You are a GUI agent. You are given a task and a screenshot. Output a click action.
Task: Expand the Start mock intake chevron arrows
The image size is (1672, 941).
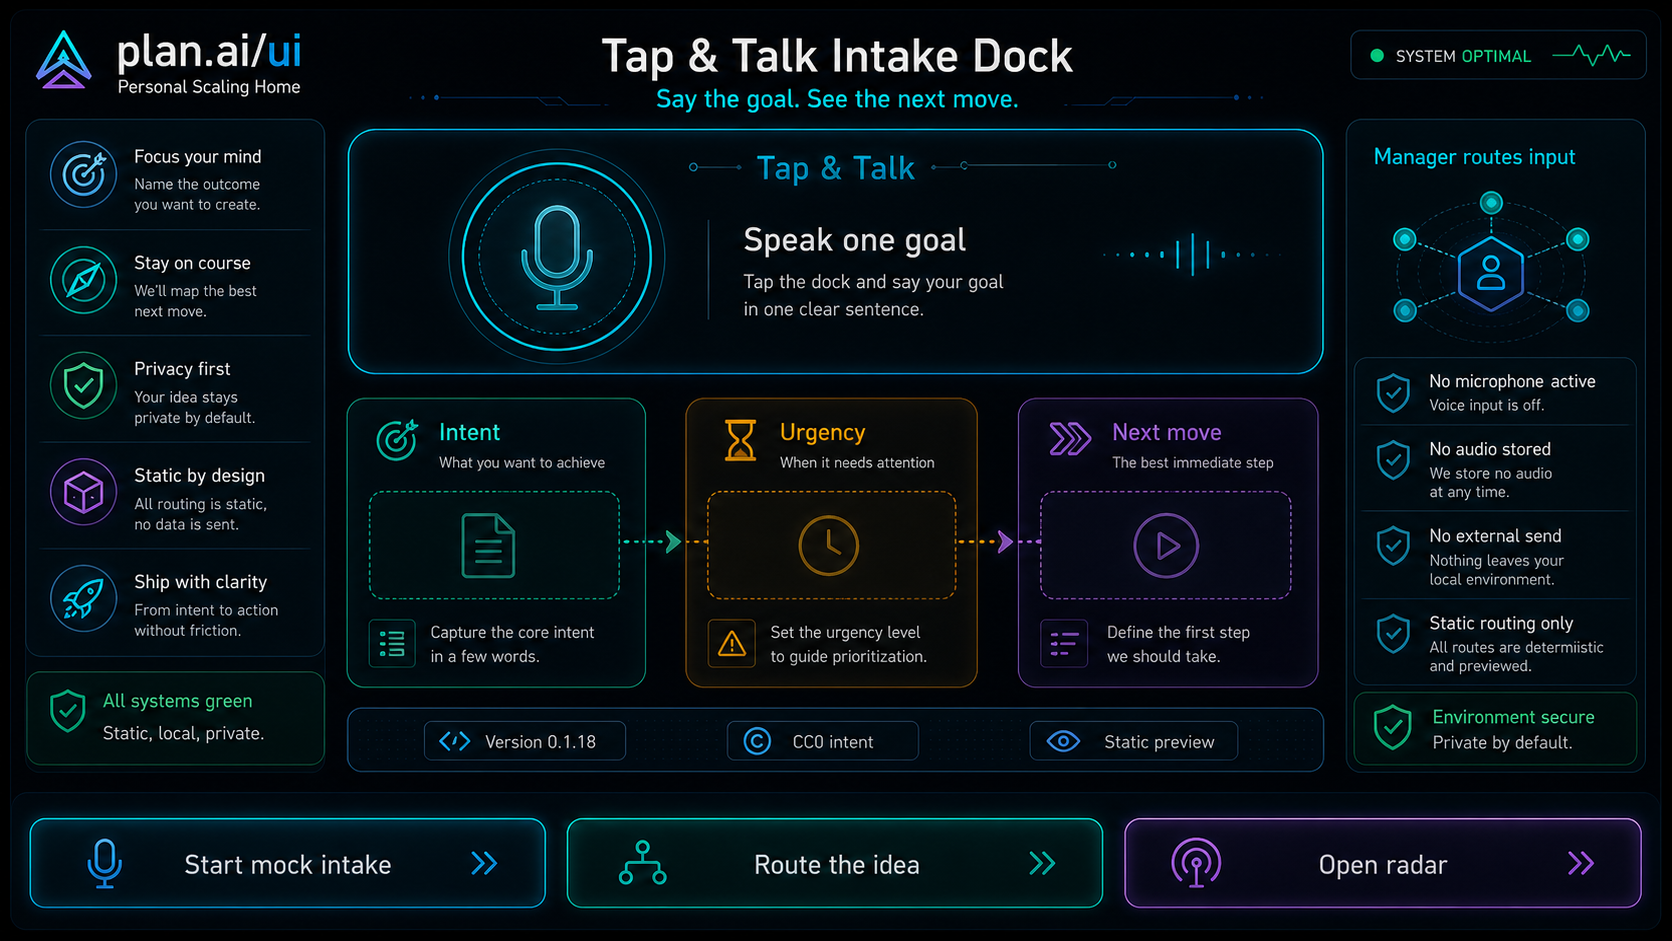(484, 863)
